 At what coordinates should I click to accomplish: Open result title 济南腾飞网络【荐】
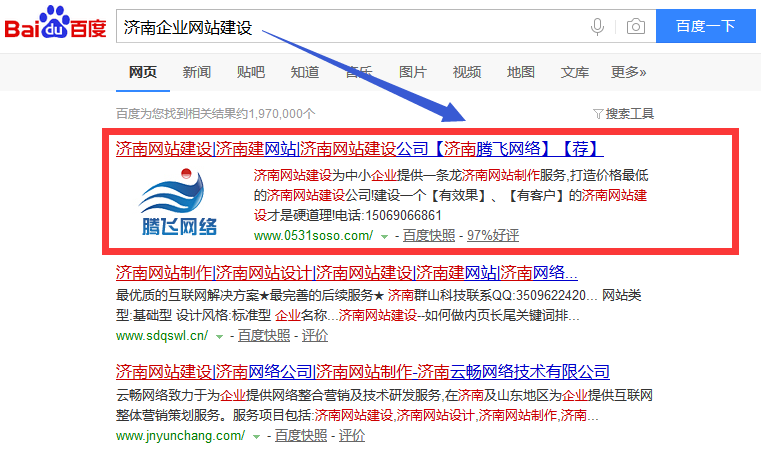tap(360, 149)
